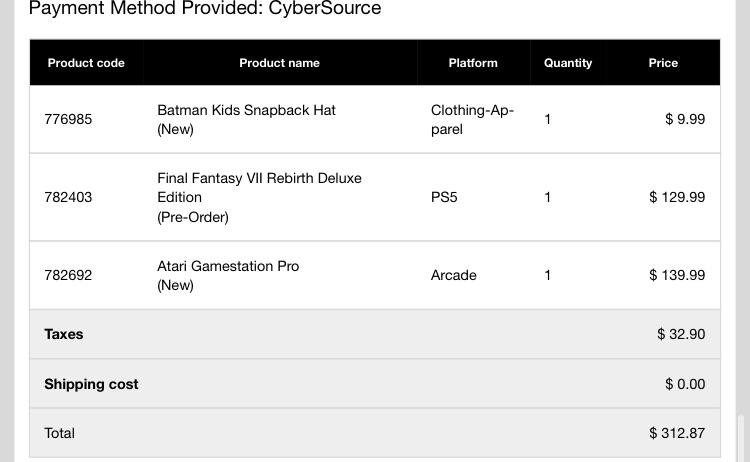Click the order total $ 312.87
Image resolution: width=750 pixels, height=462 pixels.
[x=677, y=433]
